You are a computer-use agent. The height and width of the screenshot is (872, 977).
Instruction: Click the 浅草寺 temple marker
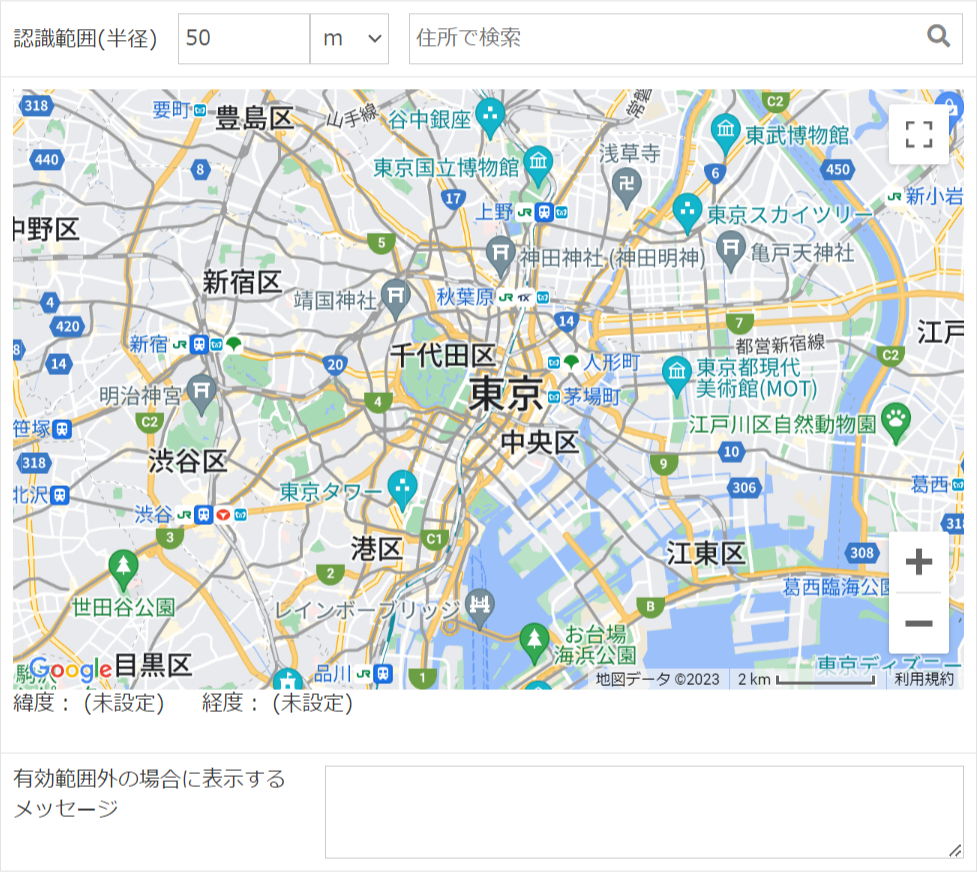627,188
